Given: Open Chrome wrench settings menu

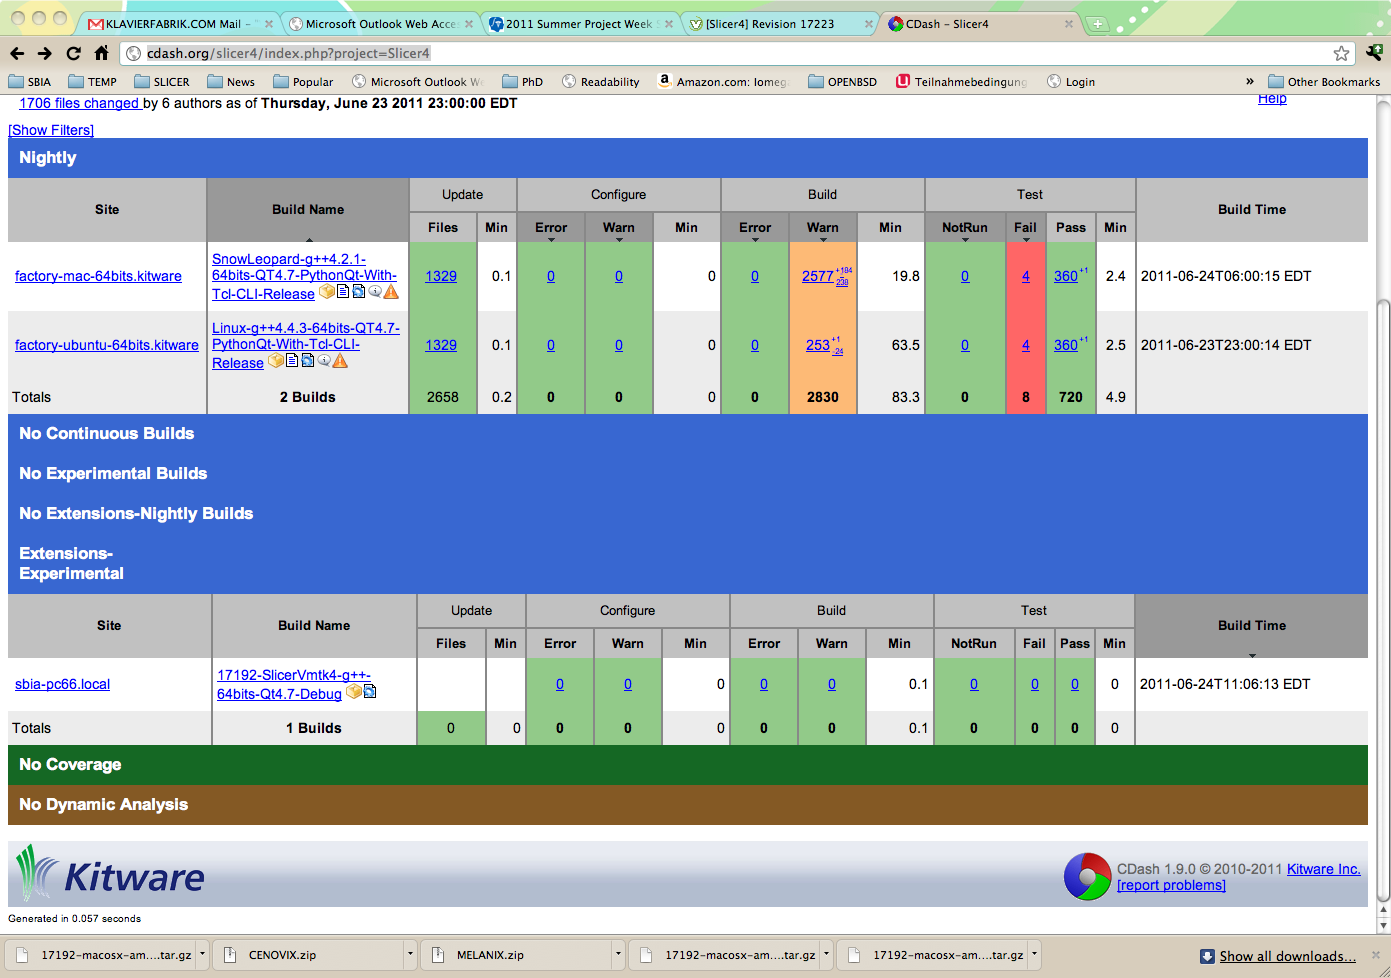Looking at the screenshot, I should 1374,53.
